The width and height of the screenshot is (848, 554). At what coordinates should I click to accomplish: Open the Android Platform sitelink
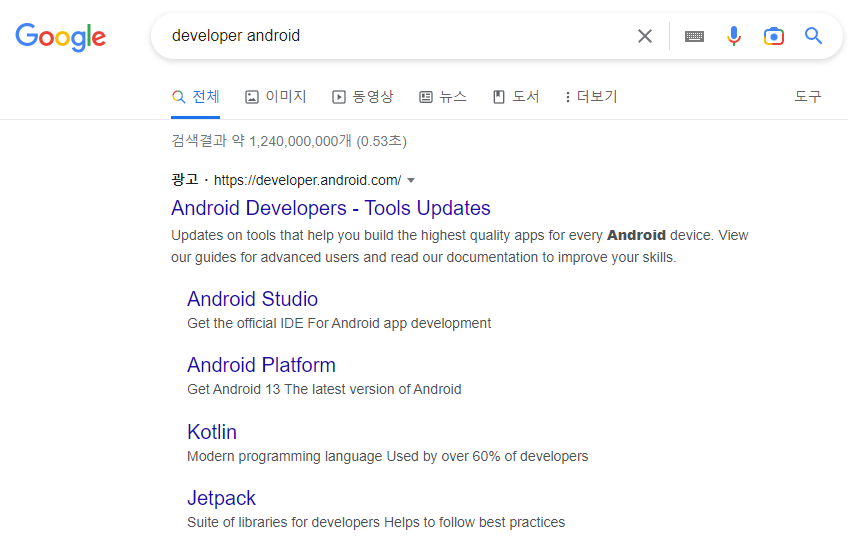261,365
